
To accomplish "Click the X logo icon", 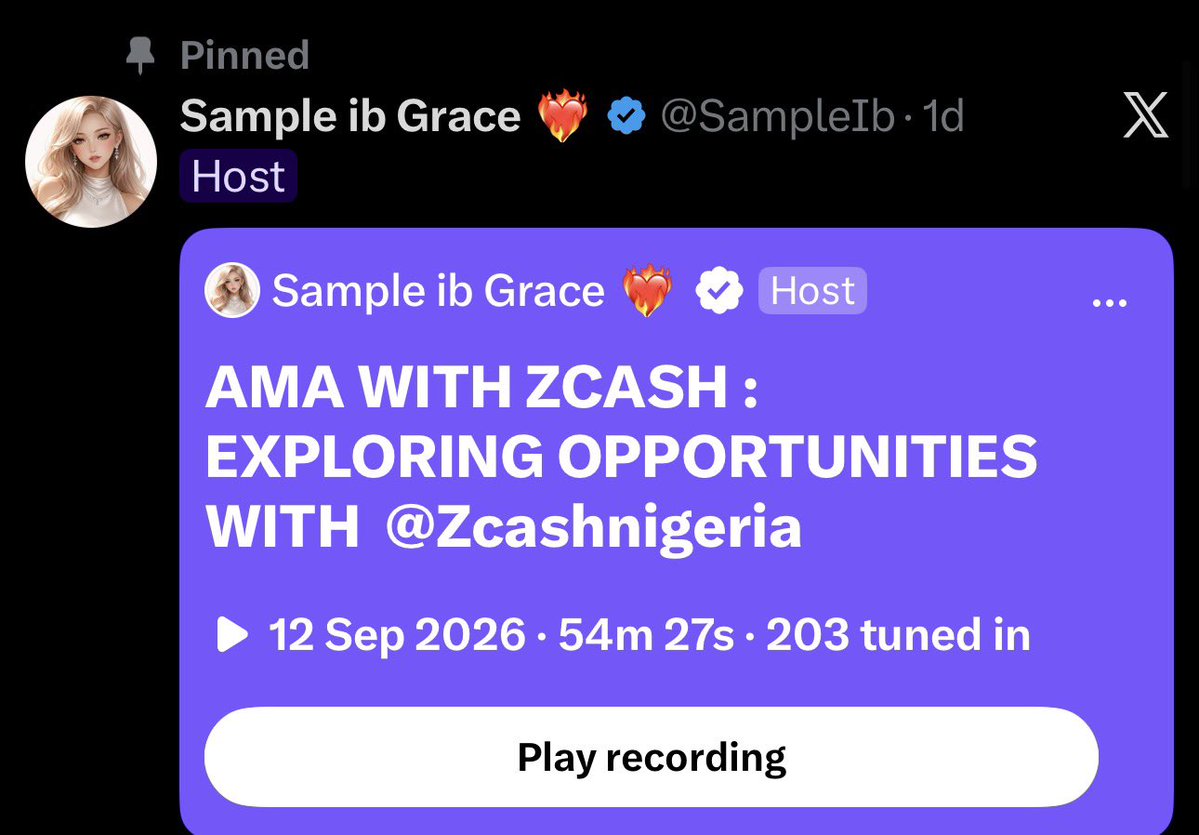I will click(x=1145, y=115).
